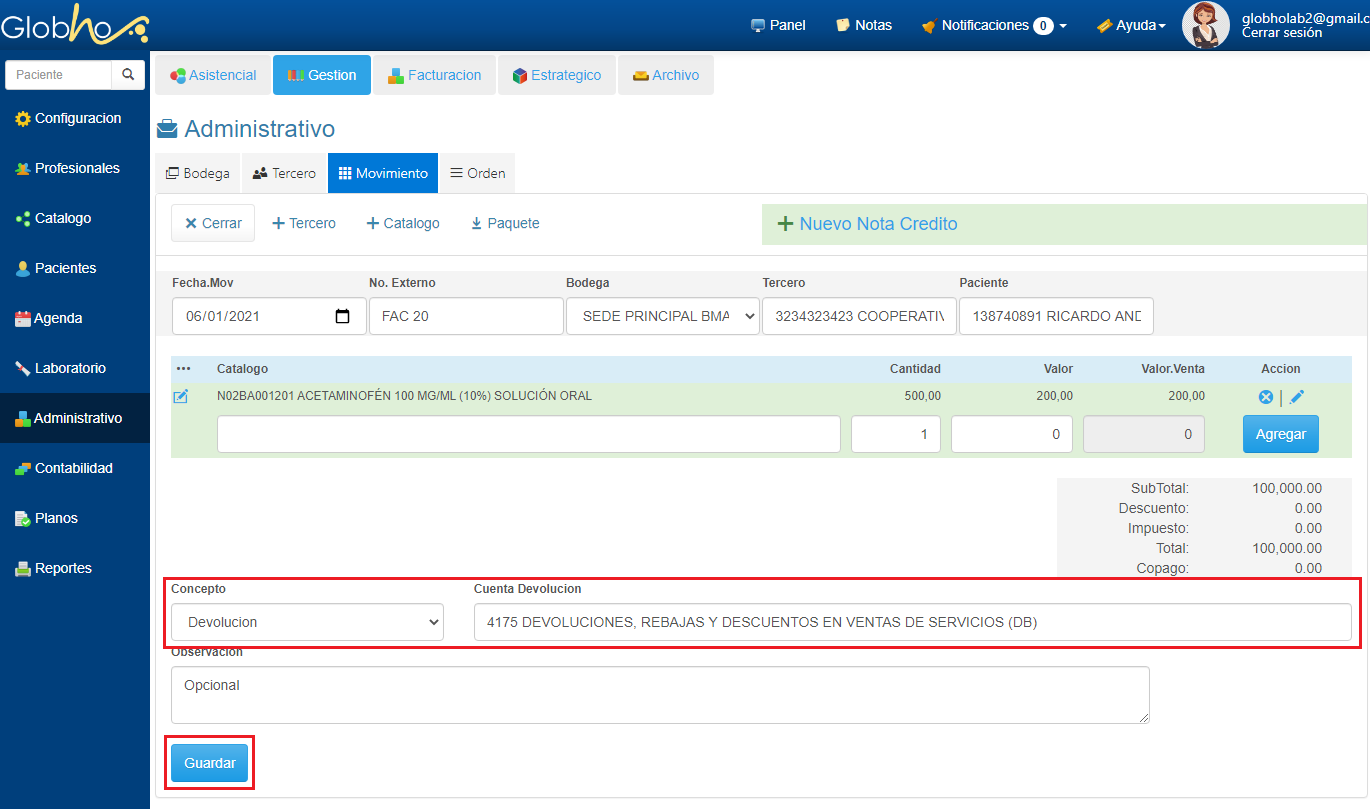Open the three-dots column options header
The width and height of the screenshot is (1370, 809).
[183, 369]
